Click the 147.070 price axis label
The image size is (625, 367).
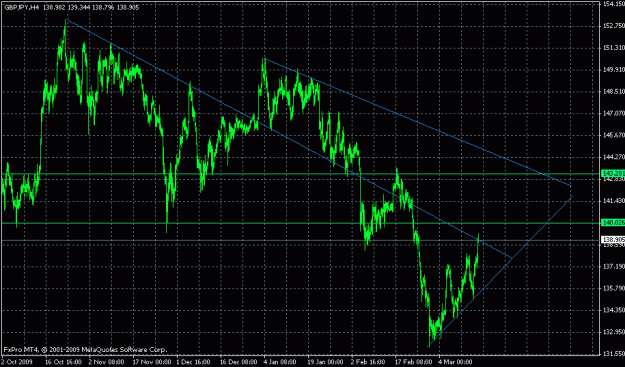pyautogui.click(x=613, y=114)
